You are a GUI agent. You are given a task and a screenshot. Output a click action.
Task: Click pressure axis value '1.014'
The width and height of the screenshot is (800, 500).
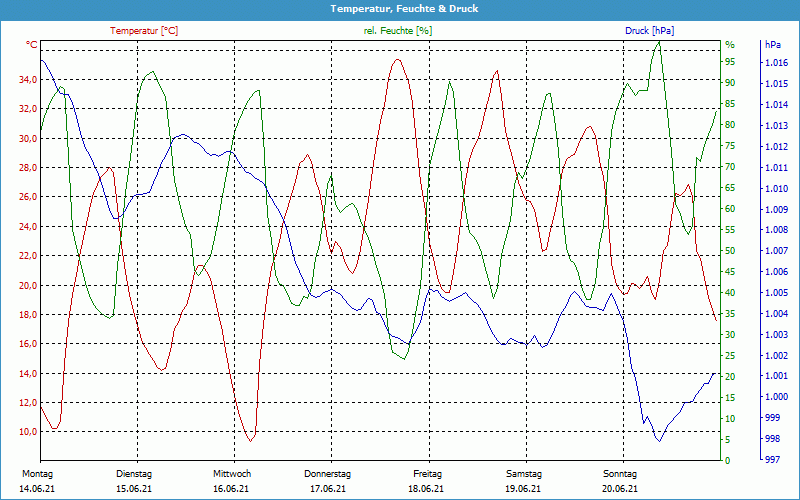[x=776, y=105]
